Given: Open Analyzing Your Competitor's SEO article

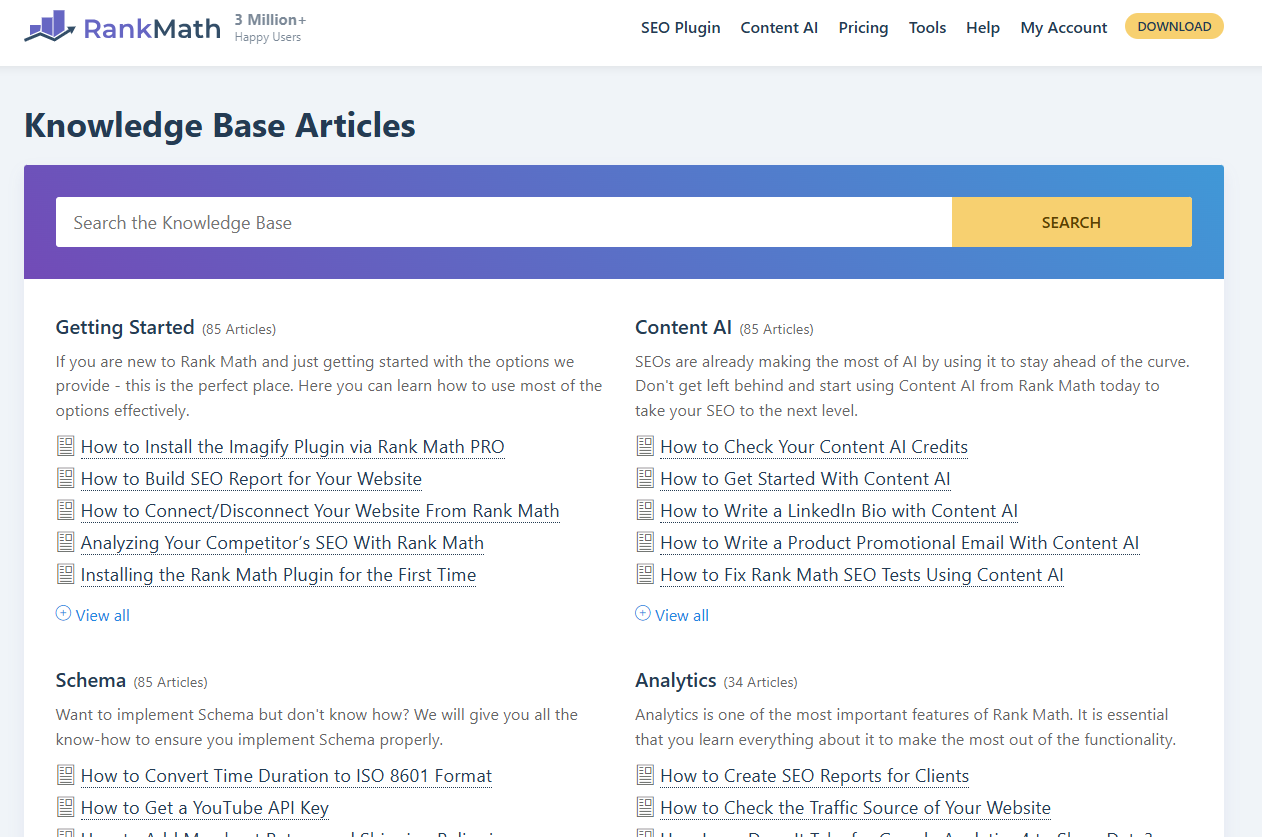Looking at the screenshot, I should [282, 543].
